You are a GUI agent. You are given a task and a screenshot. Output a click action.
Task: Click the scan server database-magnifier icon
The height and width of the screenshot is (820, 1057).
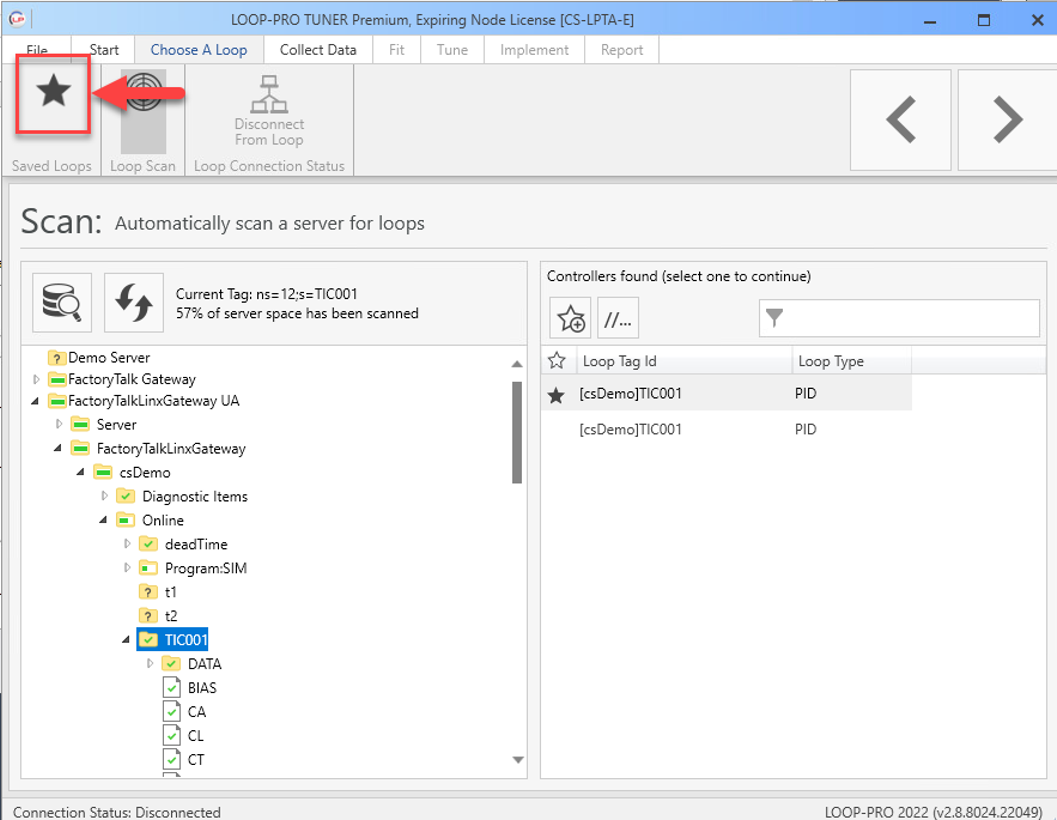(x=62, y=302)
